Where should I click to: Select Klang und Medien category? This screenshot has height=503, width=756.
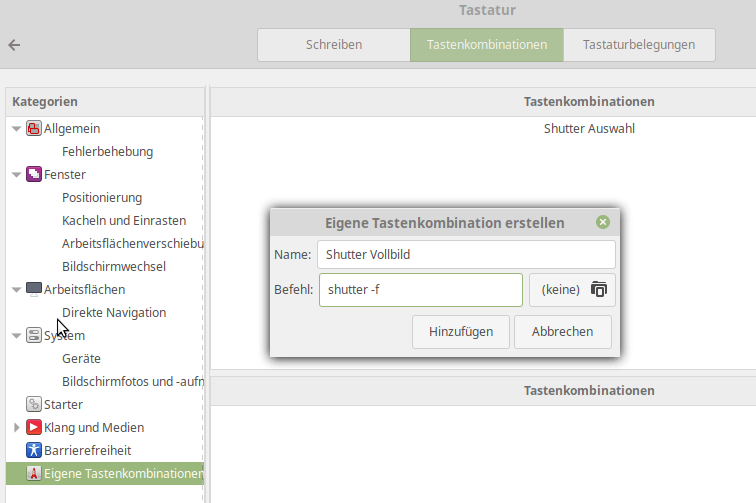(x=94, y=428)
